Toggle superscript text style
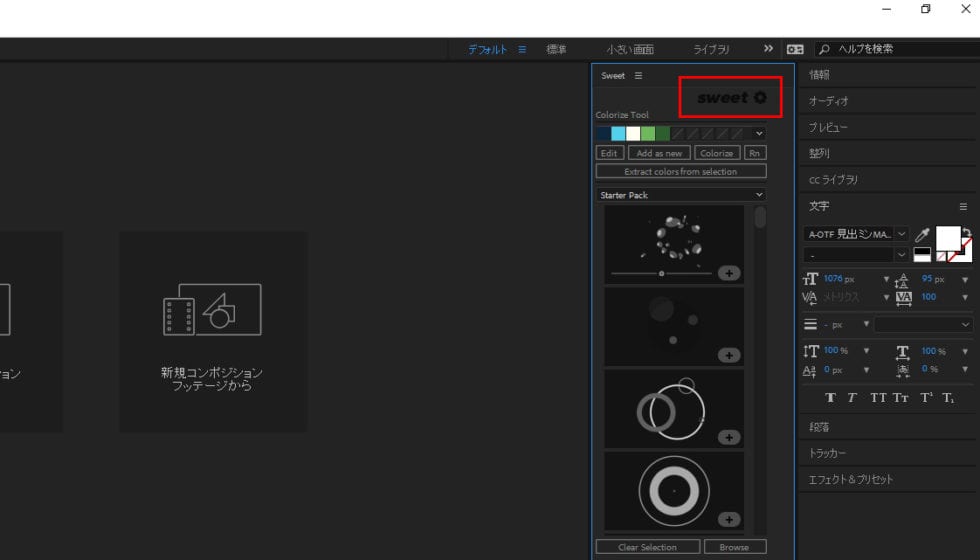 pyautogui.click(x=926, y=398)
